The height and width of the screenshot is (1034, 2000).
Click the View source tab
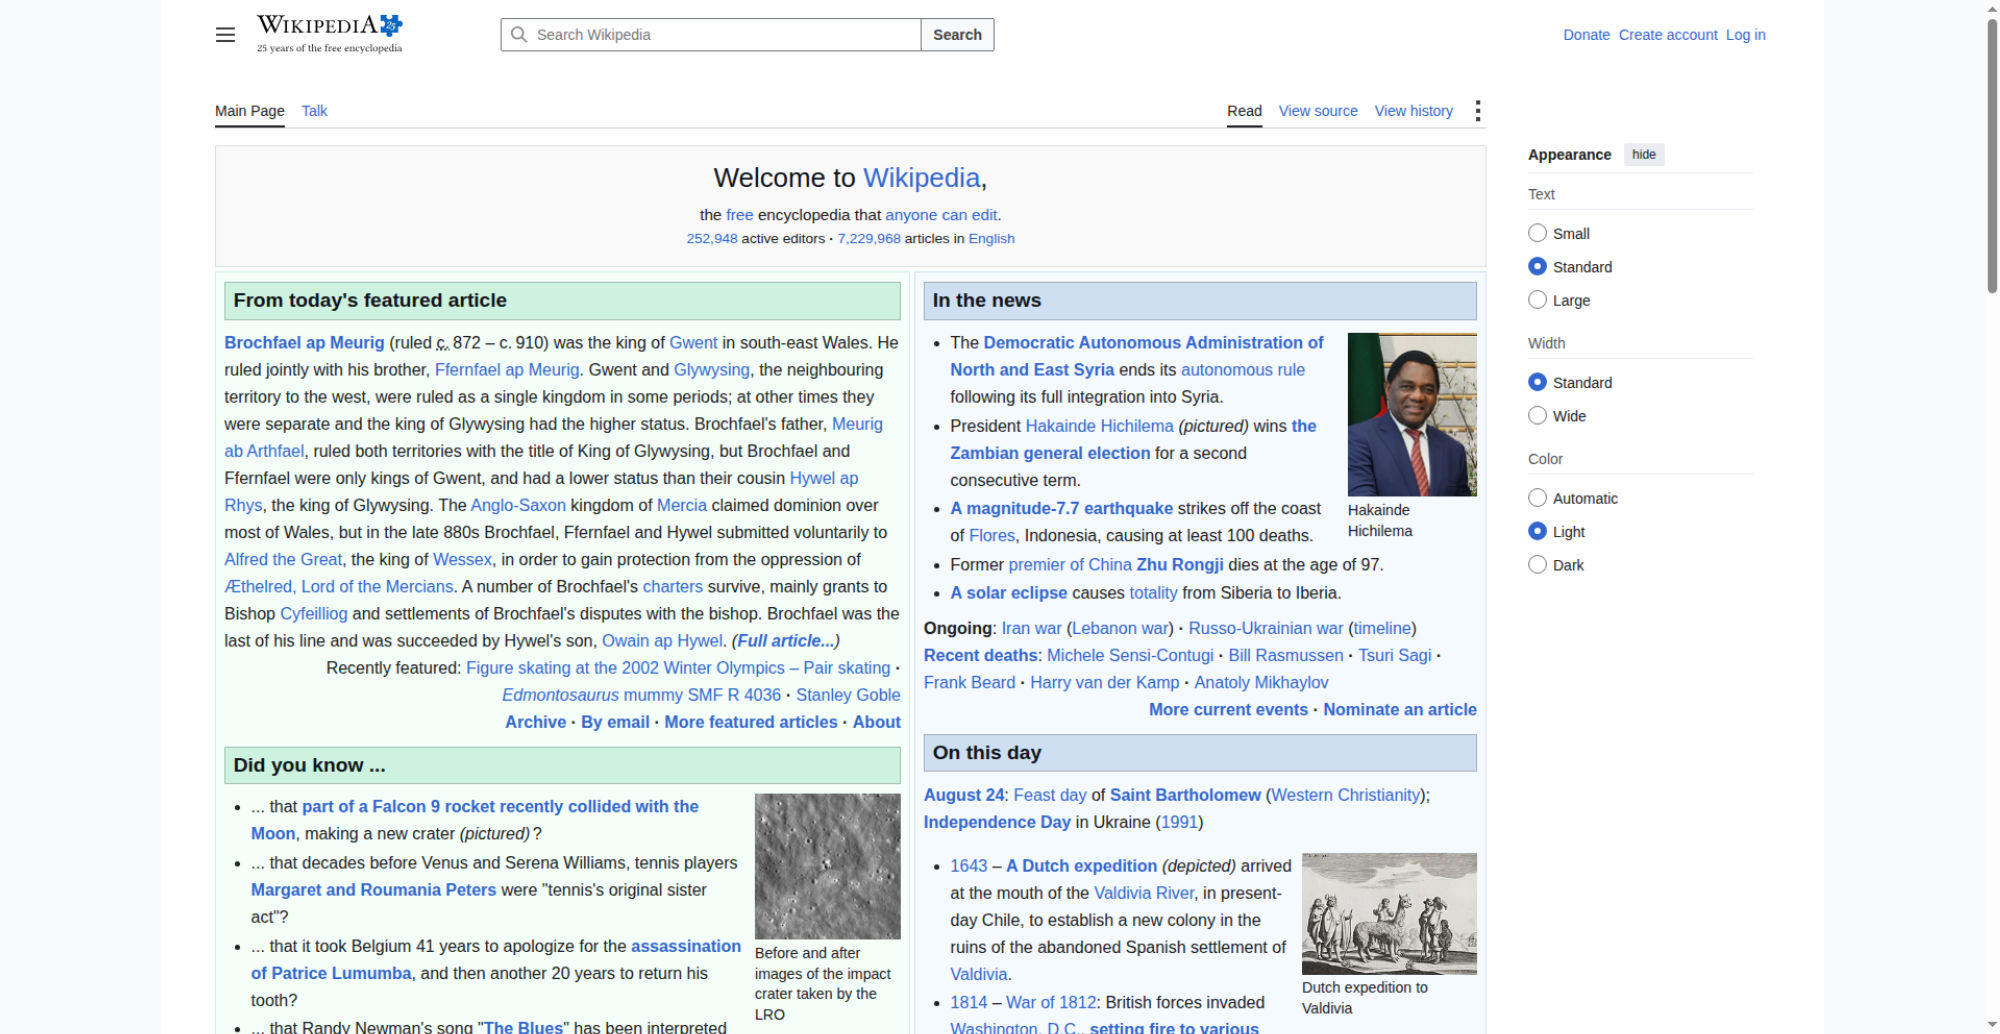pyautogui.click(x=1317, y=111)
